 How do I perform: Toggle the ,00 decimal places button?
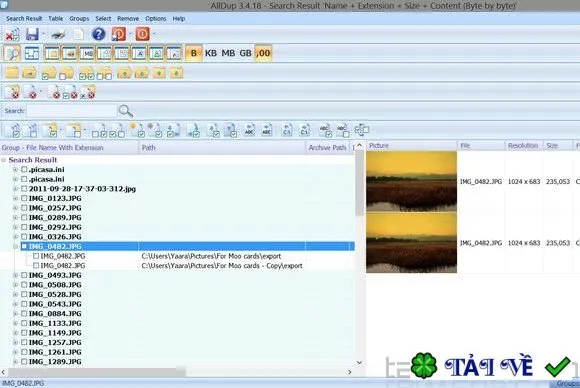click(x=263, y=53)
